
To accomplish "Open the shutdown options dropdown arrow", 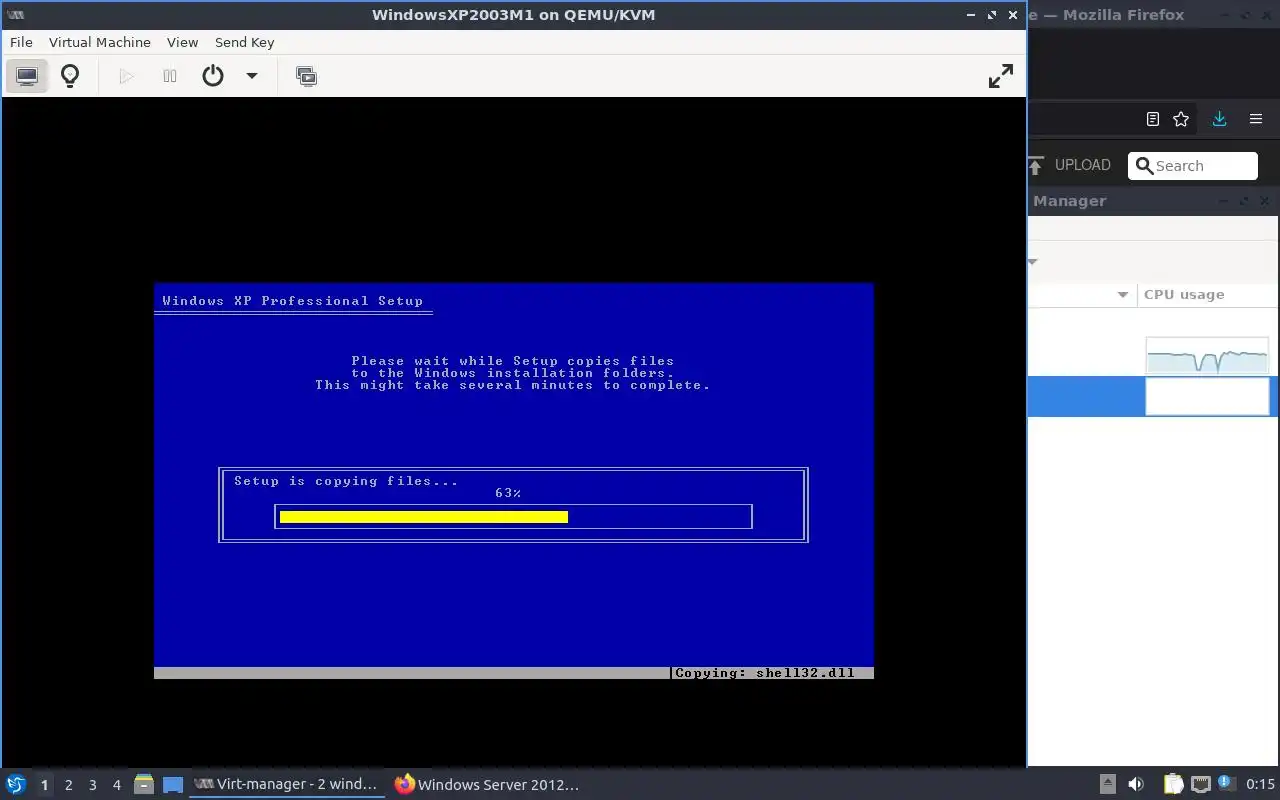I will point(252,76).
